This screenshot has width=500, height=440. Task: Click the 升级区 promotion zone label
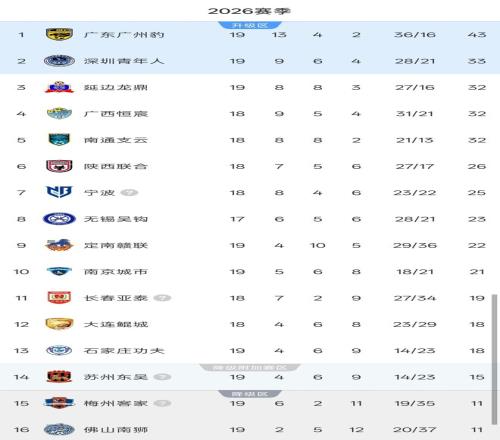point(250,25)
